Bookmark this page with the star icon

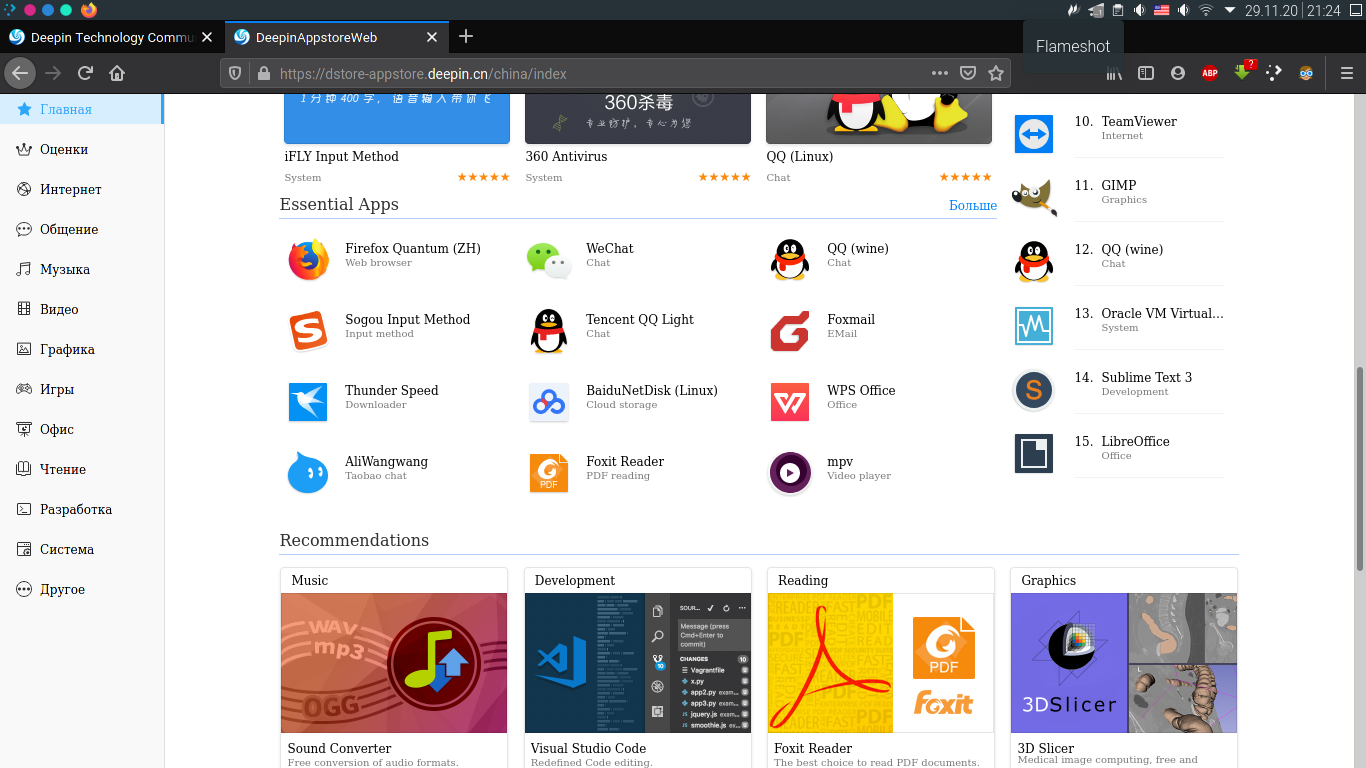(996, 73)
